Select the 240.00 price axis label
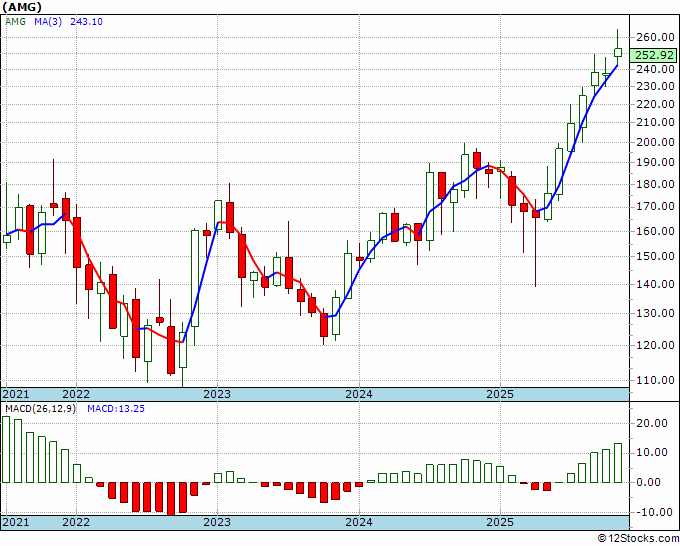This screenshot has height=546, width=680. (655, 69)
